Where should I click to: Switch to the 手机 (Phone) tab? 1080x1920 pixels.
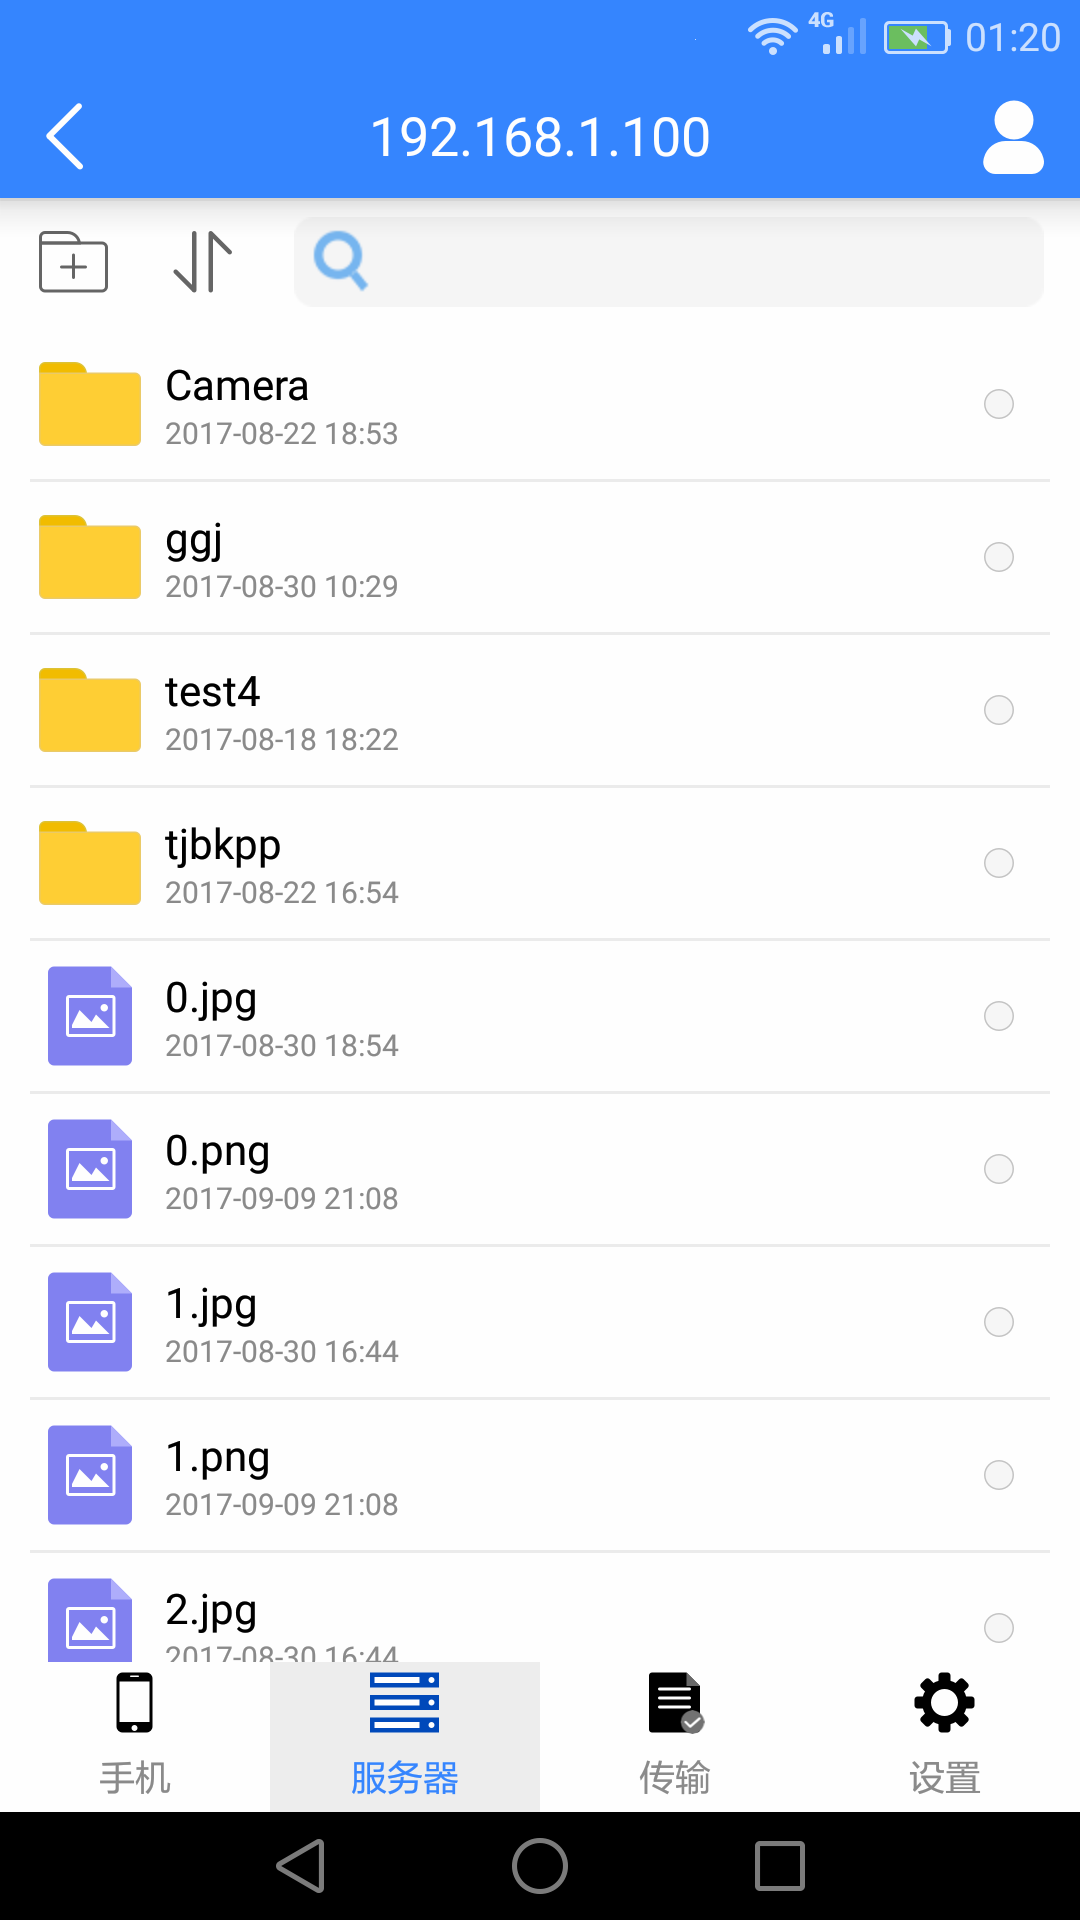(x=135, y=1736)
